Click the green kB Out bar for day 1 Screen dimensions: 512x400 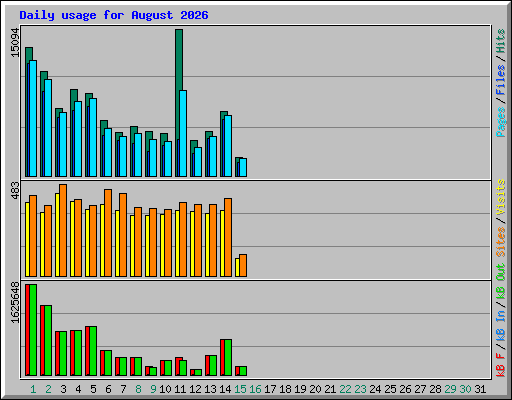click(33, 330)
